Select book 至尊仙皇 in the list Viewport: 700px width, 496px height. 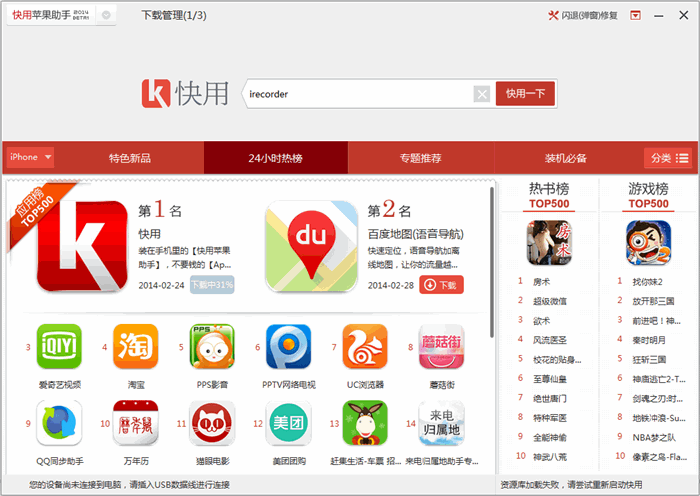point(550,379)
